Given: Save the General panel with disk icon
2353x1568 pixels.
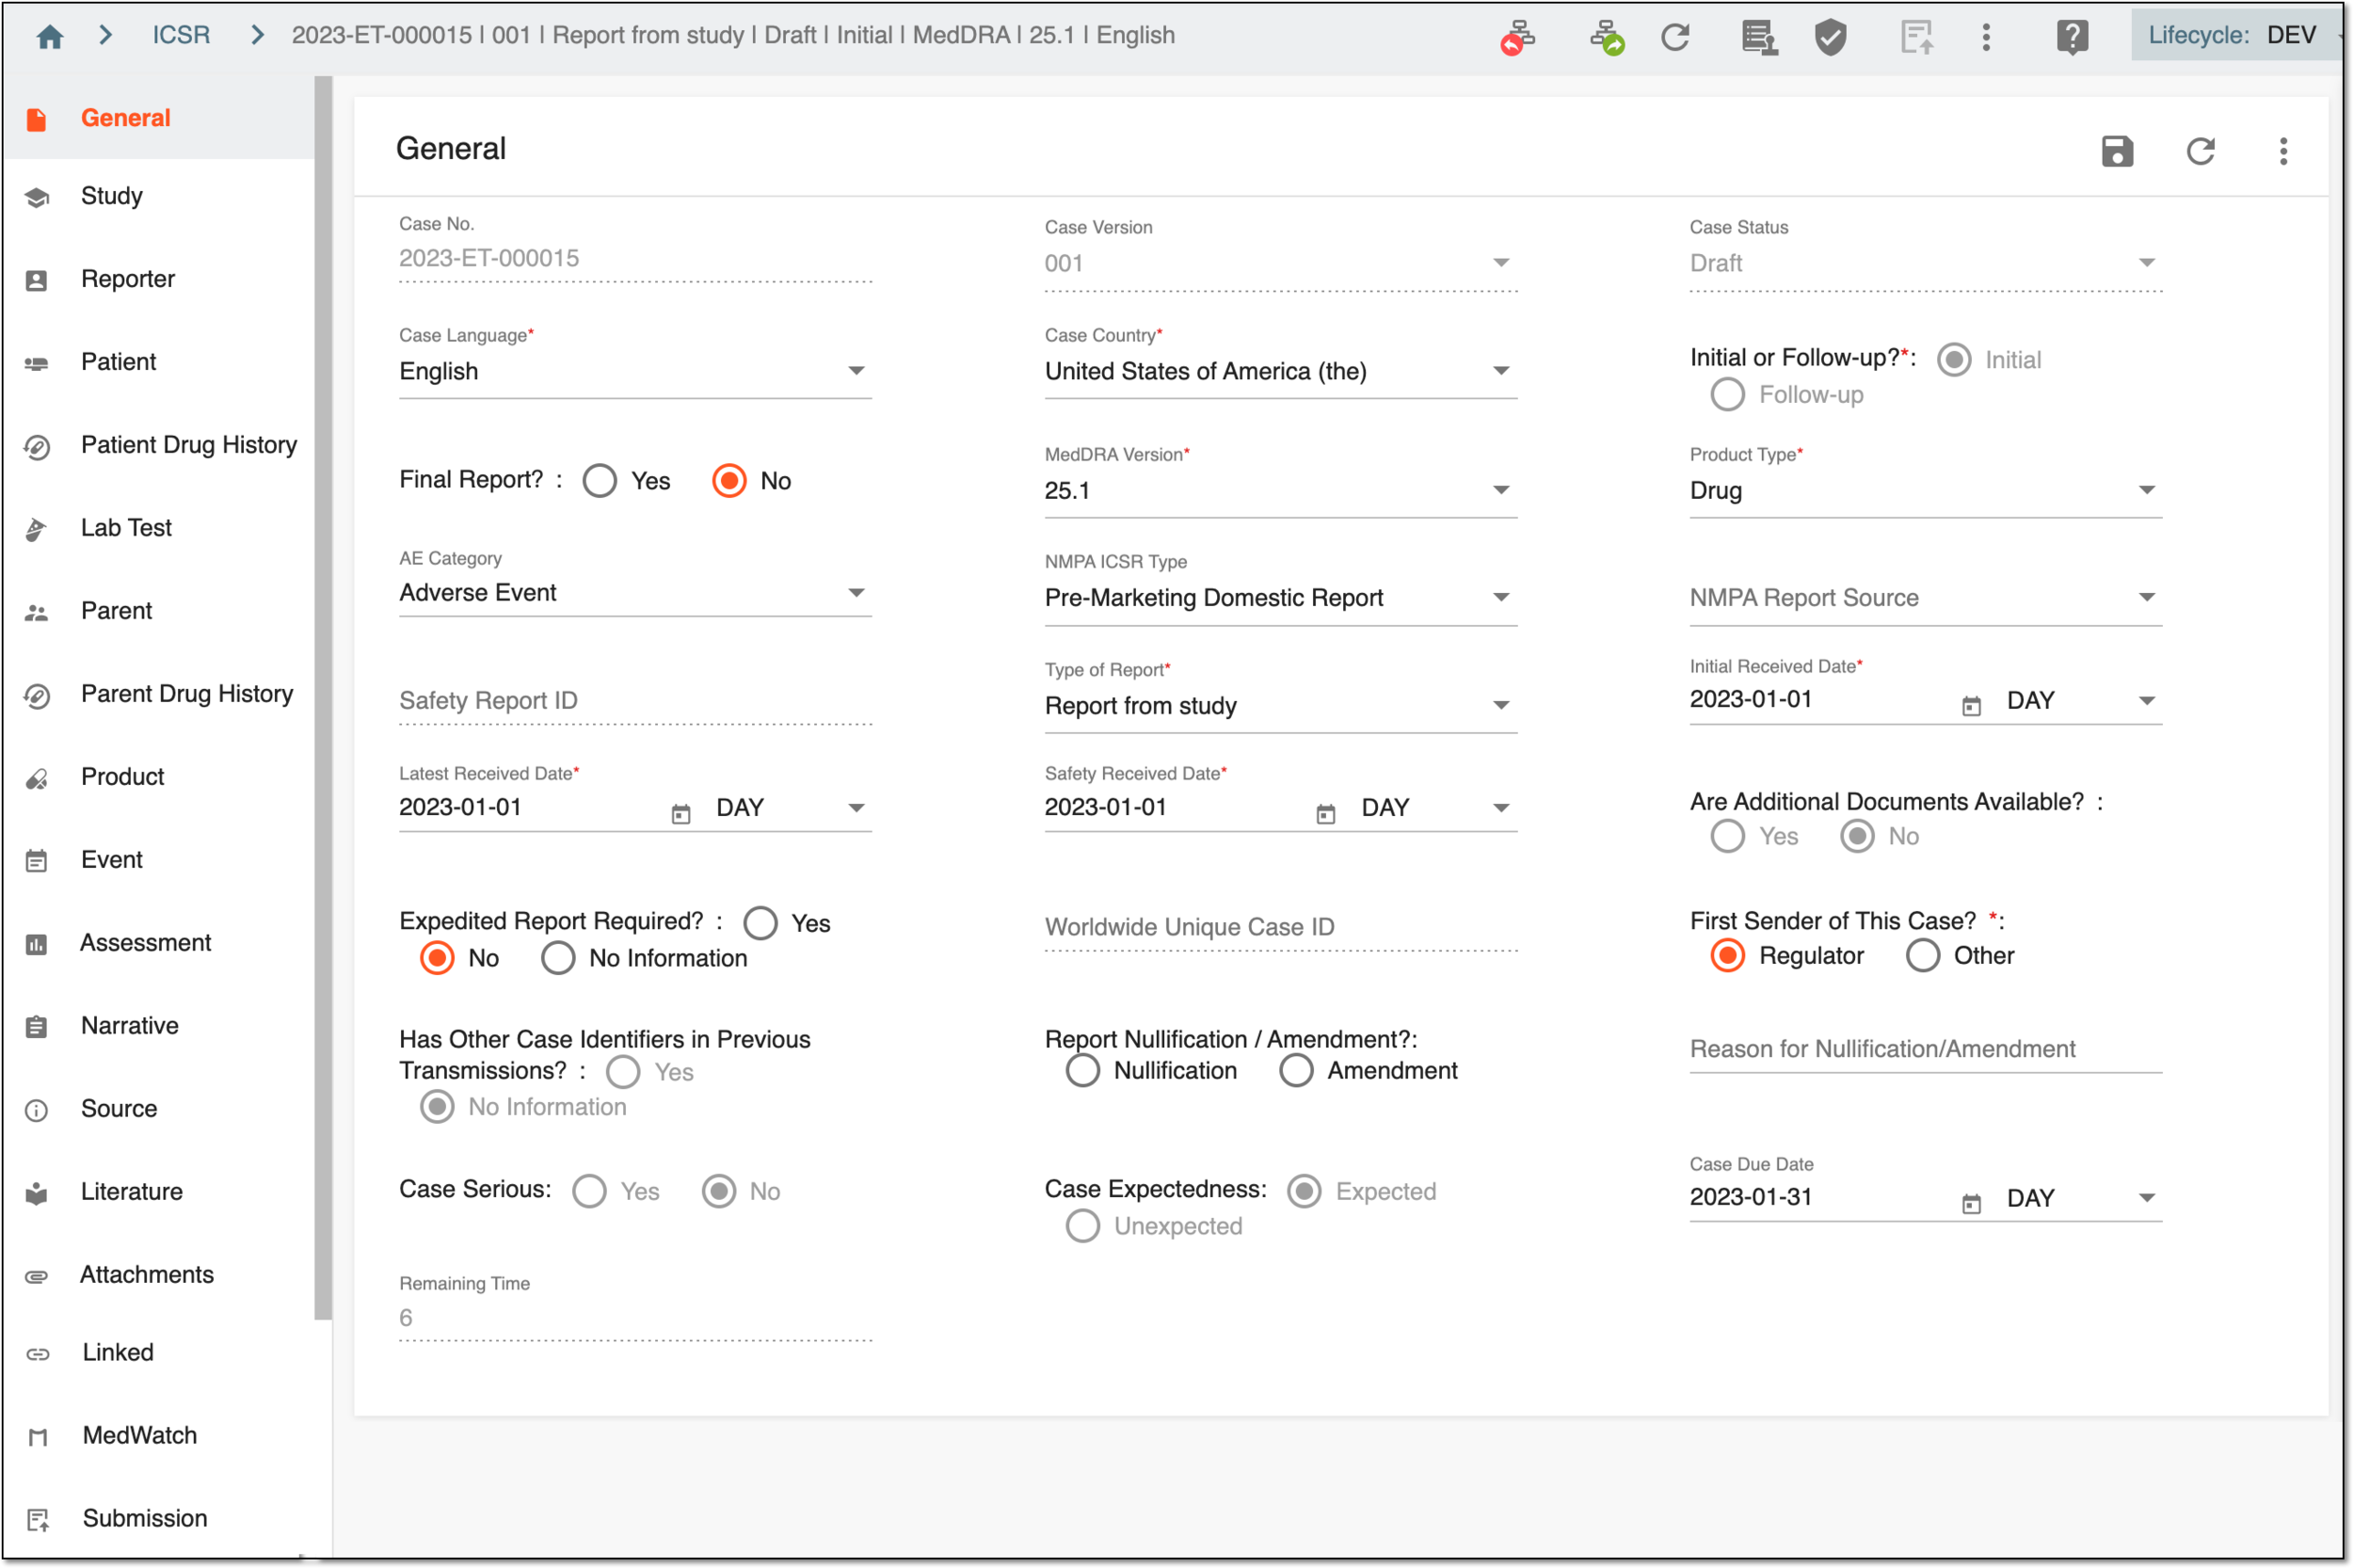Looking at the screenshot, I should coord(2116,151).
